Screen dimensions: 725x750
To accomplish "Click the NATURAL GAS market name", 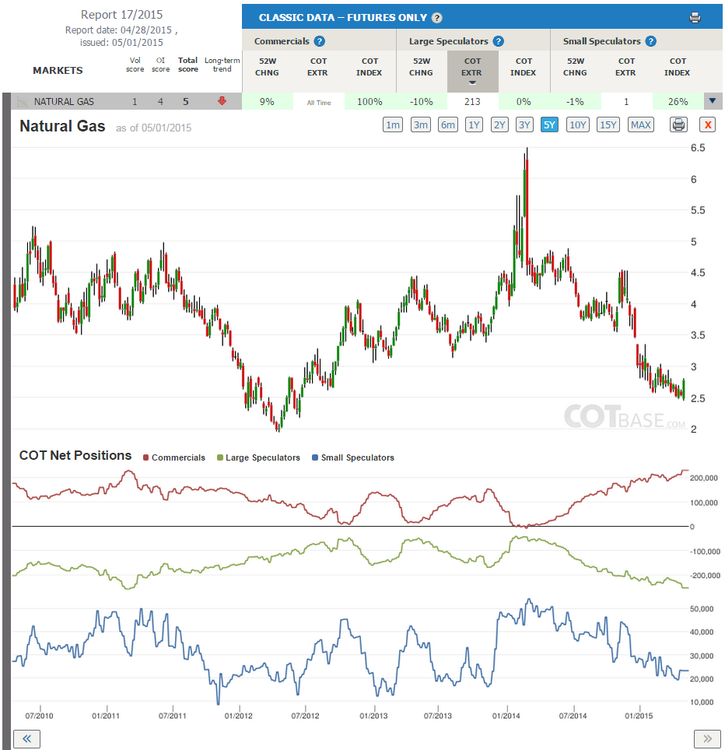I will click(64, 101).
